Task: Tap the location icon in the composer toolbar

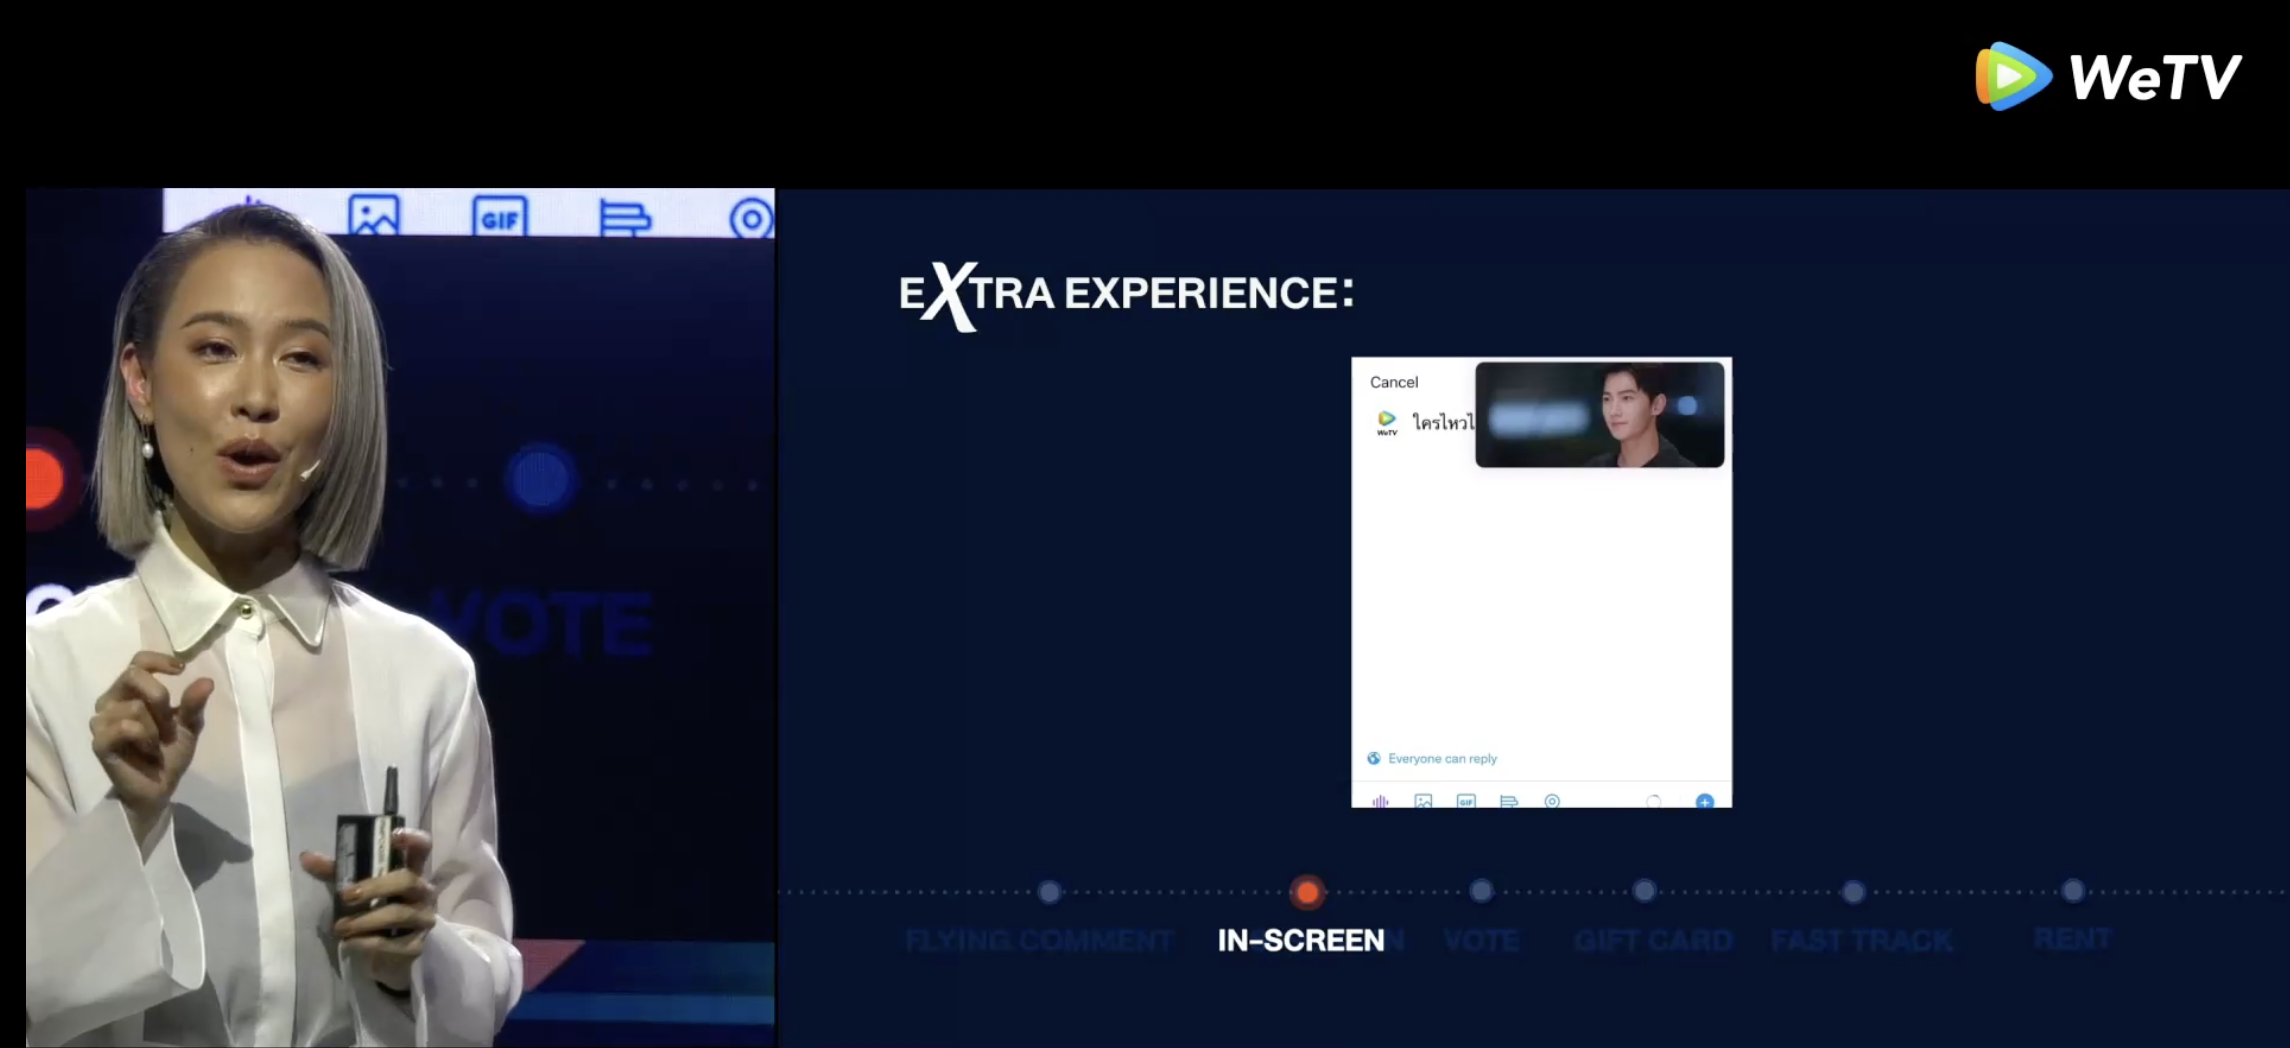Action: click(x=1552, y=801)
